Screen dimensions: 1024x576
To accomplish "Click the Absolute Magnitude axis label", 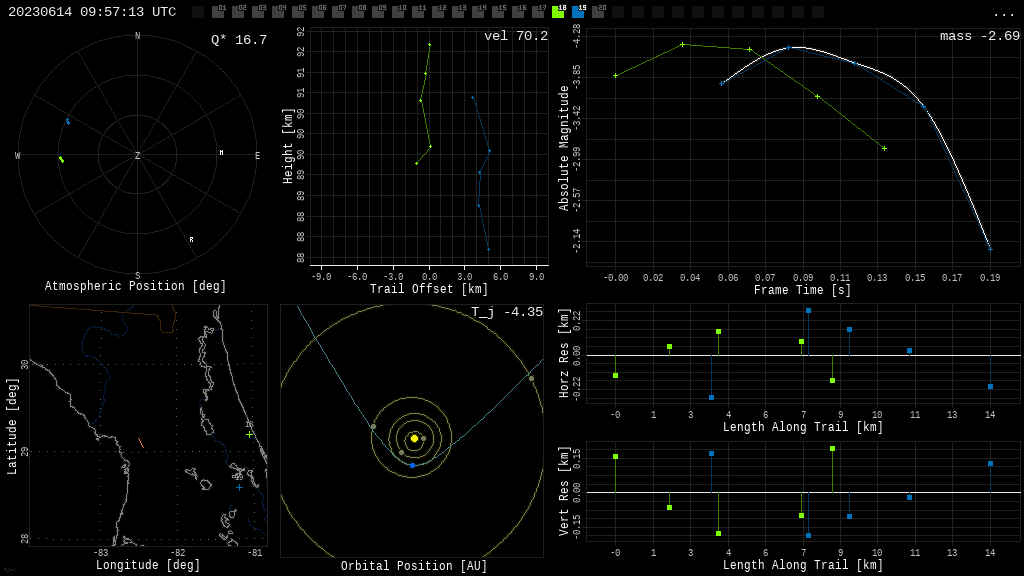I will pyautogui.click(x=564, y=148).
